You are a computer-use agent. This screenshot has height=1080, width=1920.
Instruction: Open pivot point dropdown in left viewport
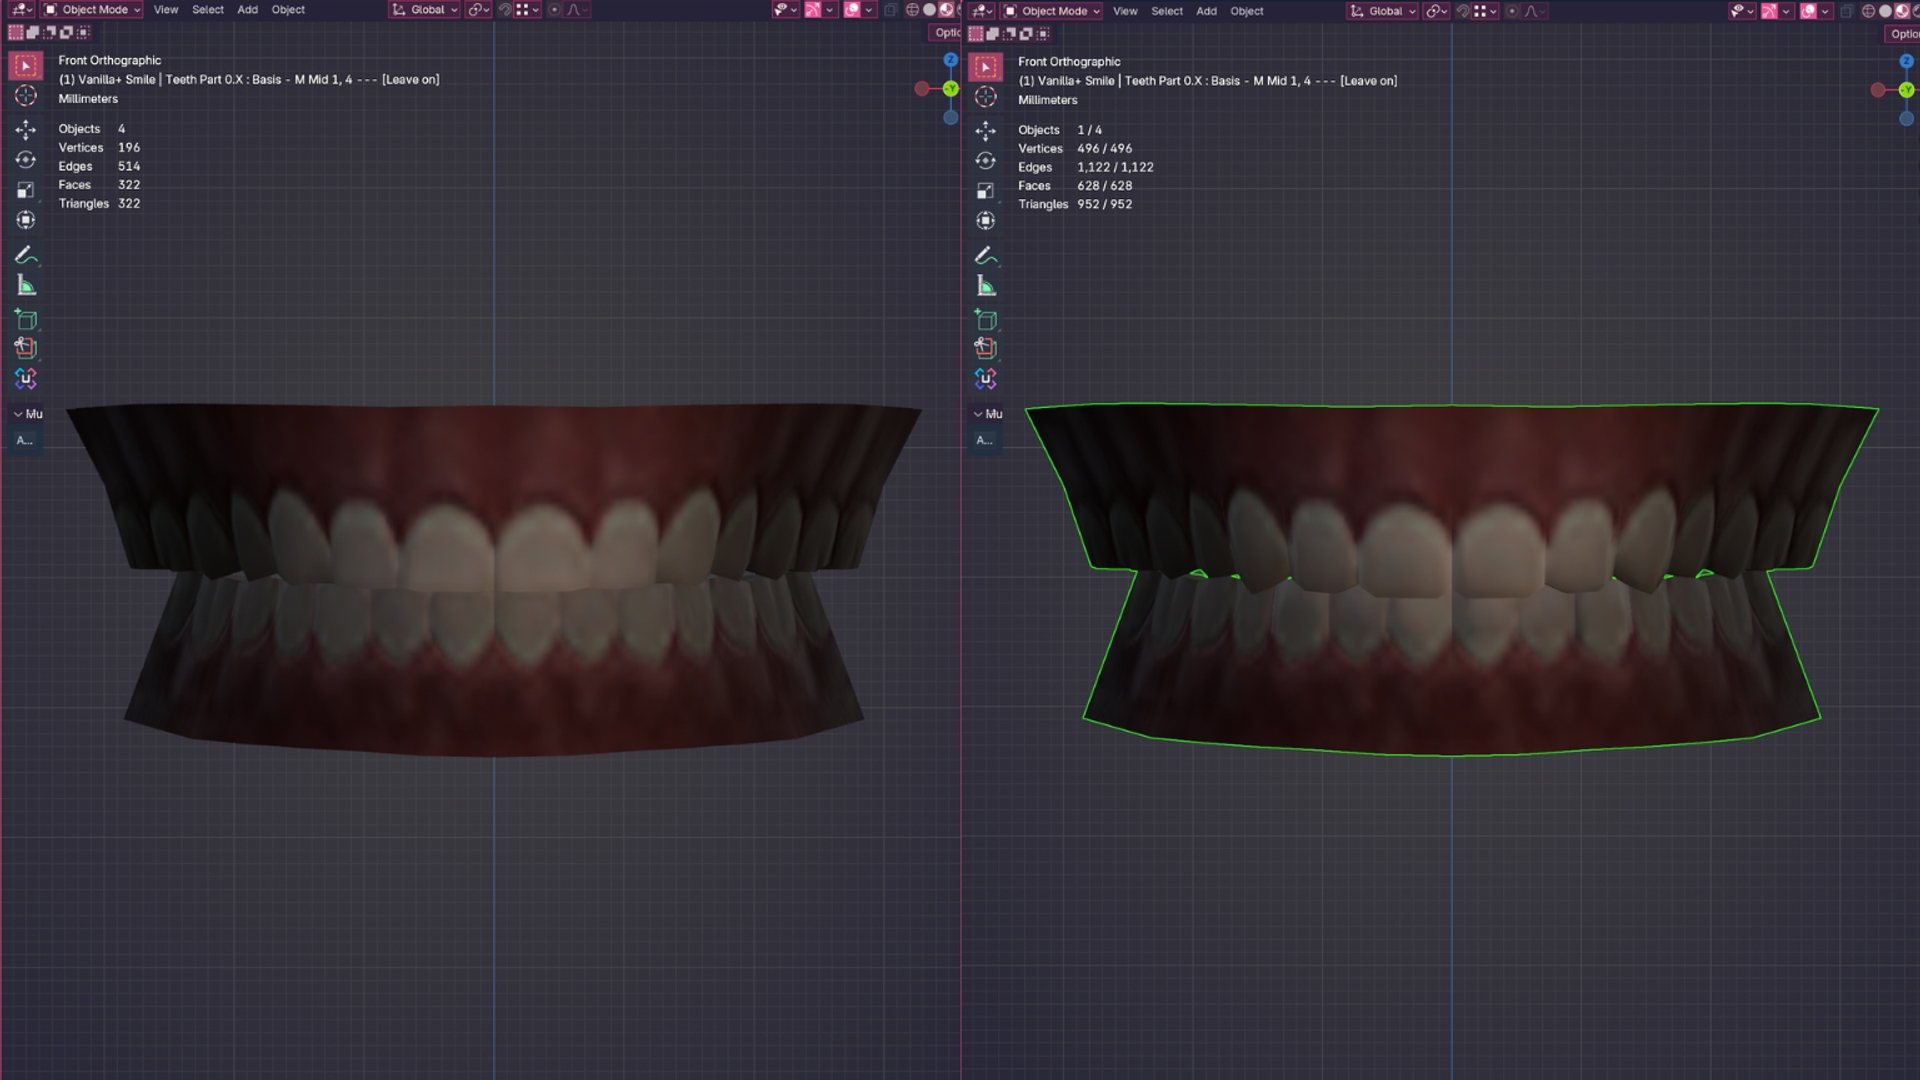point(478,10)
